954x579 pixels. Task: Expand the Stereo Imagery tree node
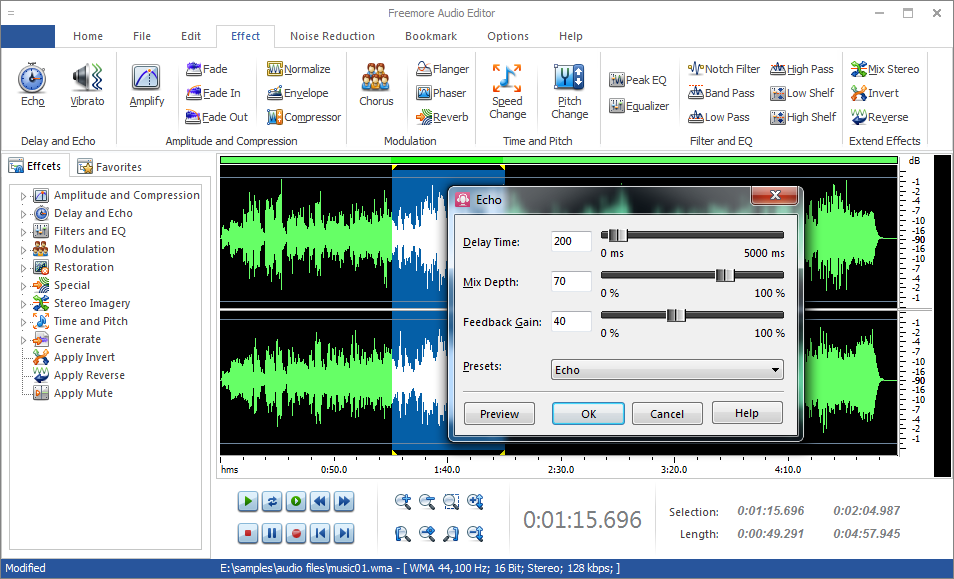(x=23, y=304)
